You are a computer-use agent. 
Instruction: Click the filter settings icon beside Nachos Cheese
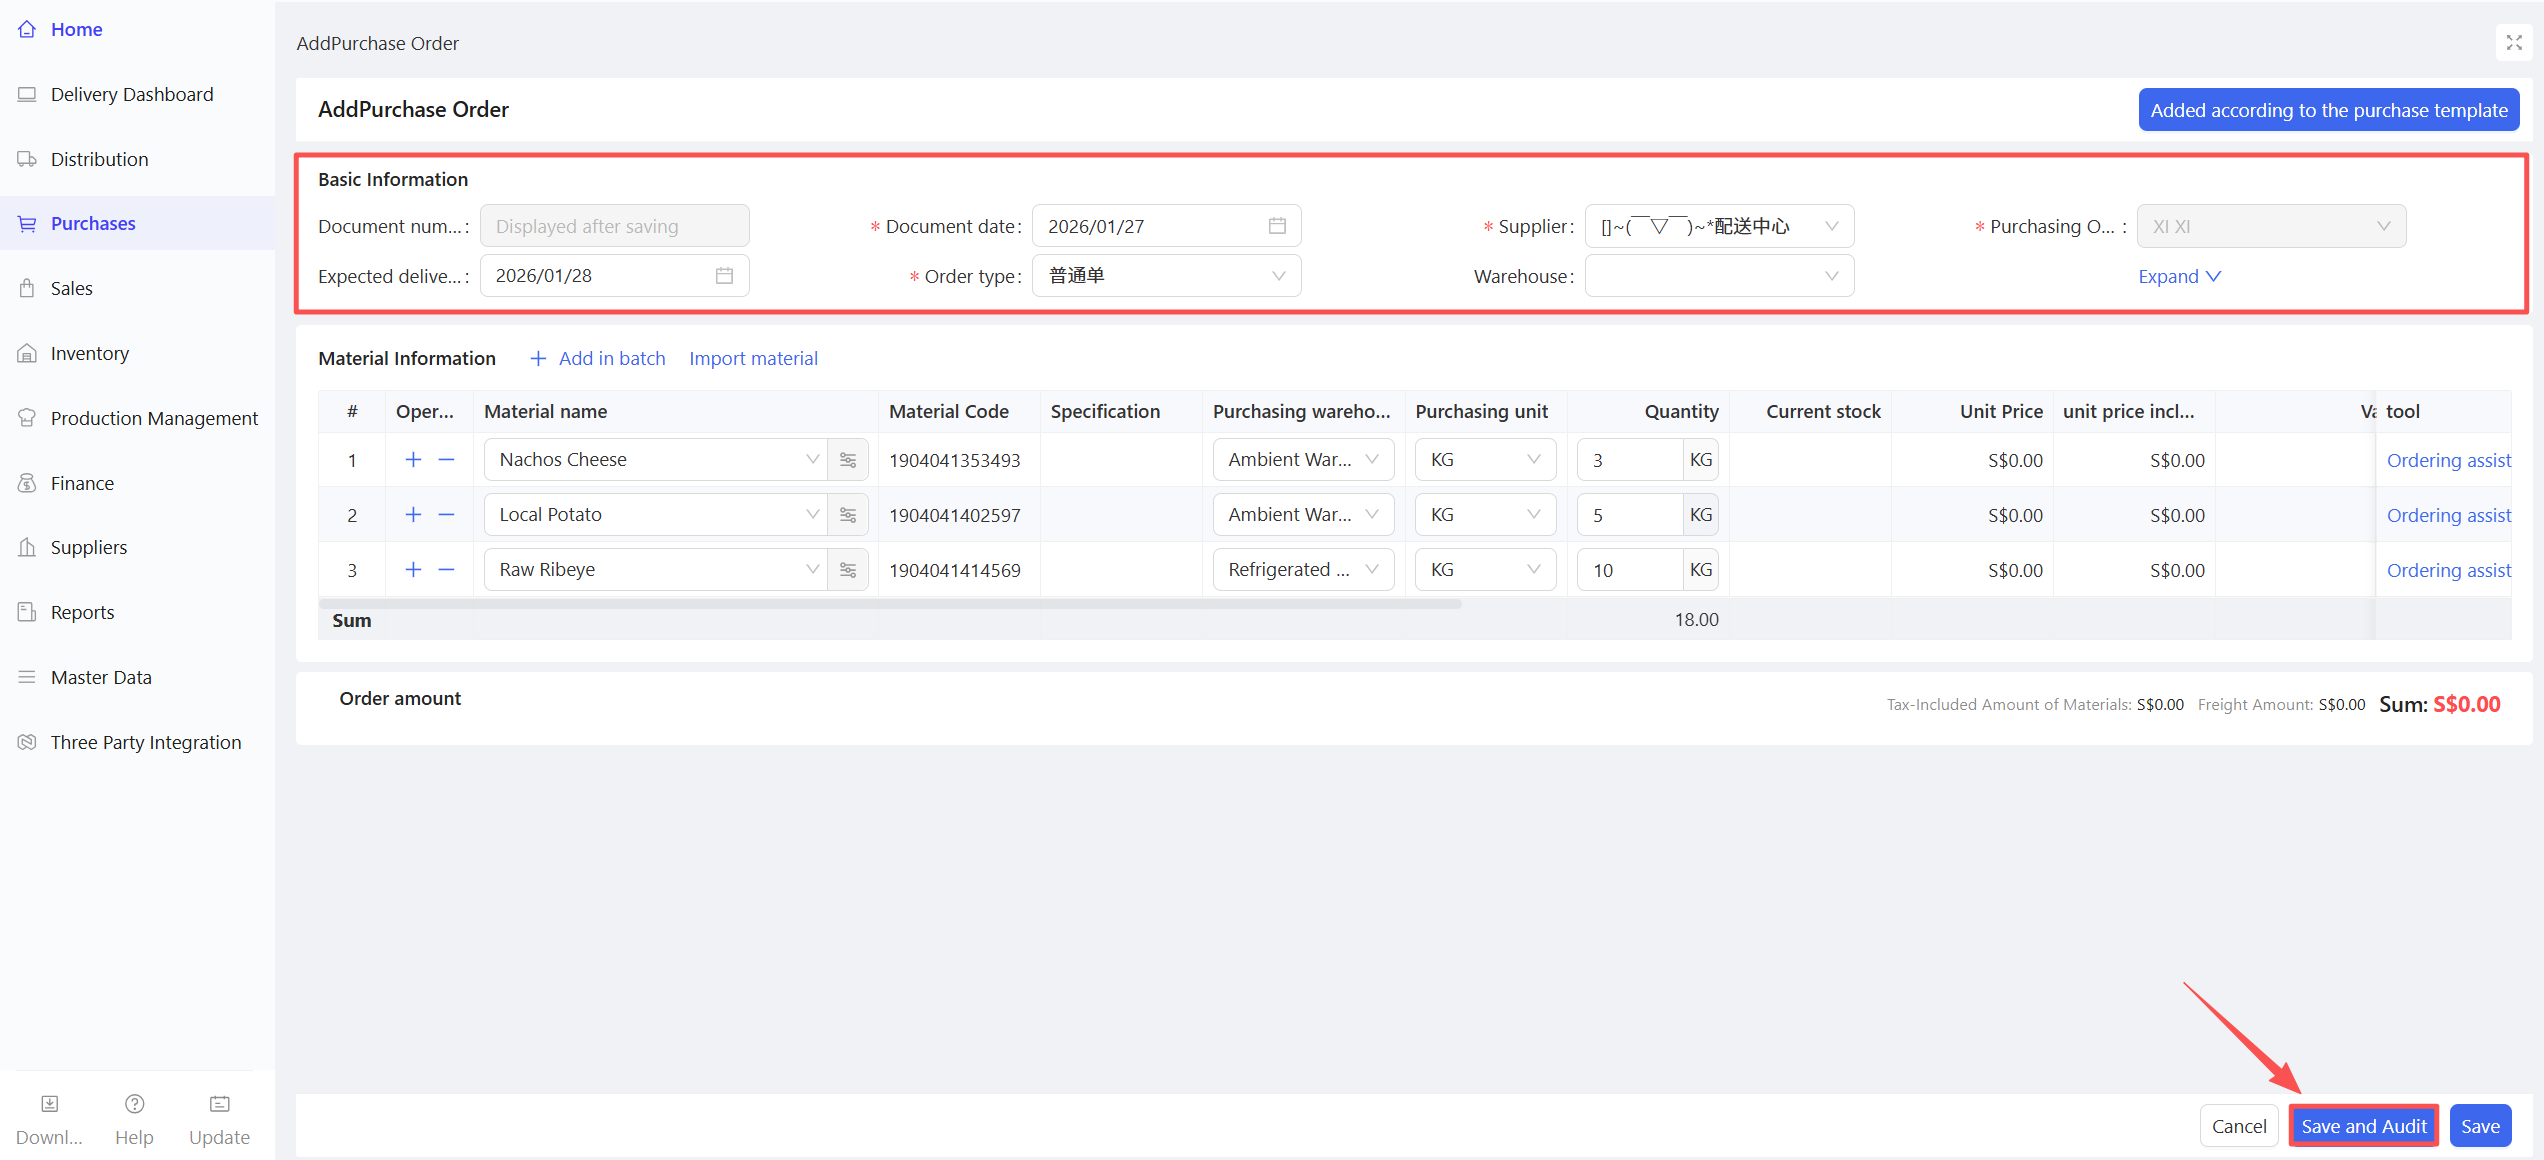(x=848, y=460)
